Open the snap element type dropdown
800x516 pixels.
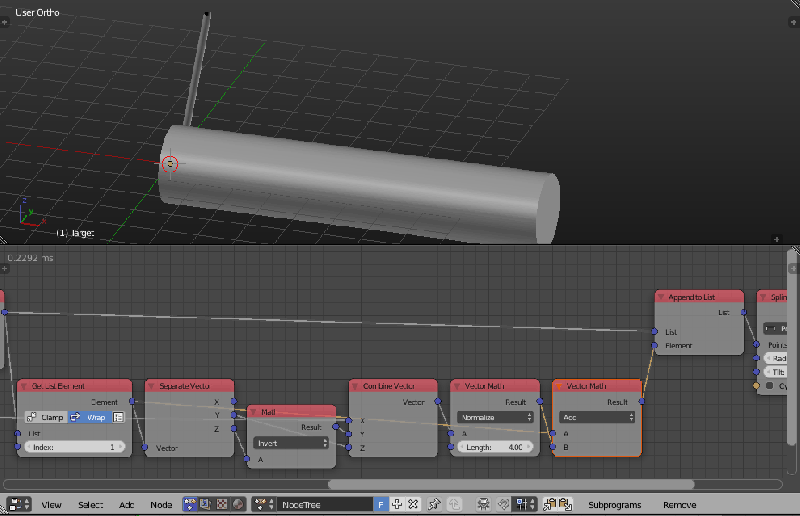[525, 504]
